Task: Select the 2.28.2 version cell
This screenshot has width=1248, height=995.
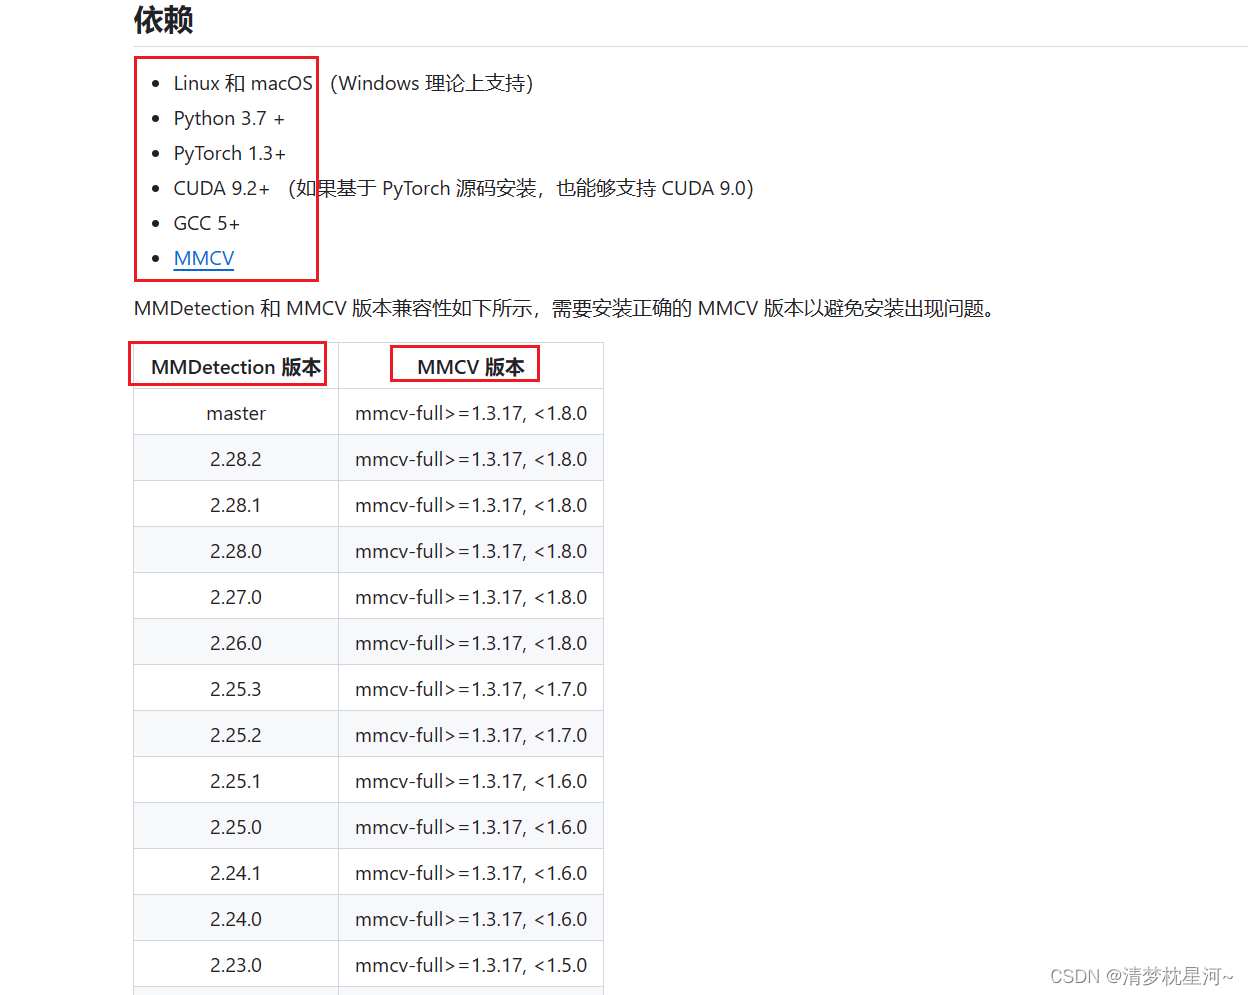Action: tap(236, 459)
